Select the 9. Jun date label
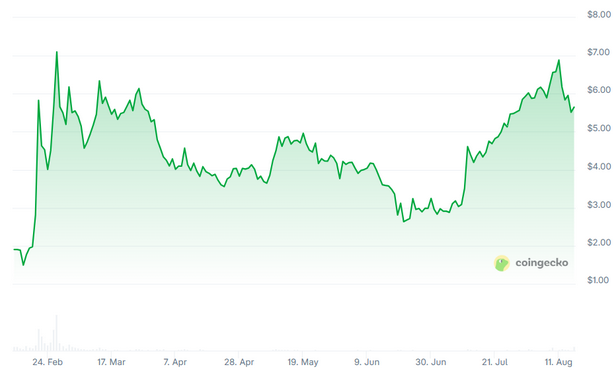 click(x=367, y=362)
